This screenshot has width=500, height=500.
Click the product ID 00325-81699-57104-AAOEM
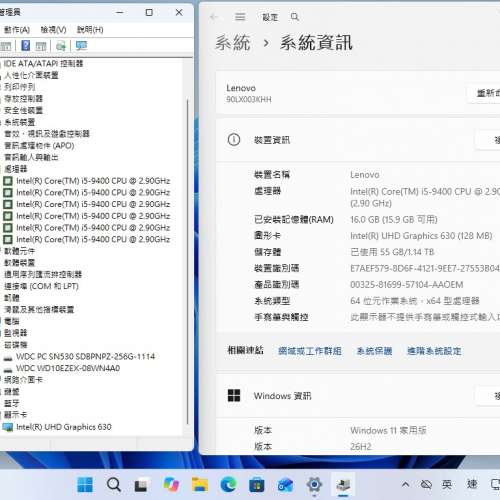(x=407, y=285)
